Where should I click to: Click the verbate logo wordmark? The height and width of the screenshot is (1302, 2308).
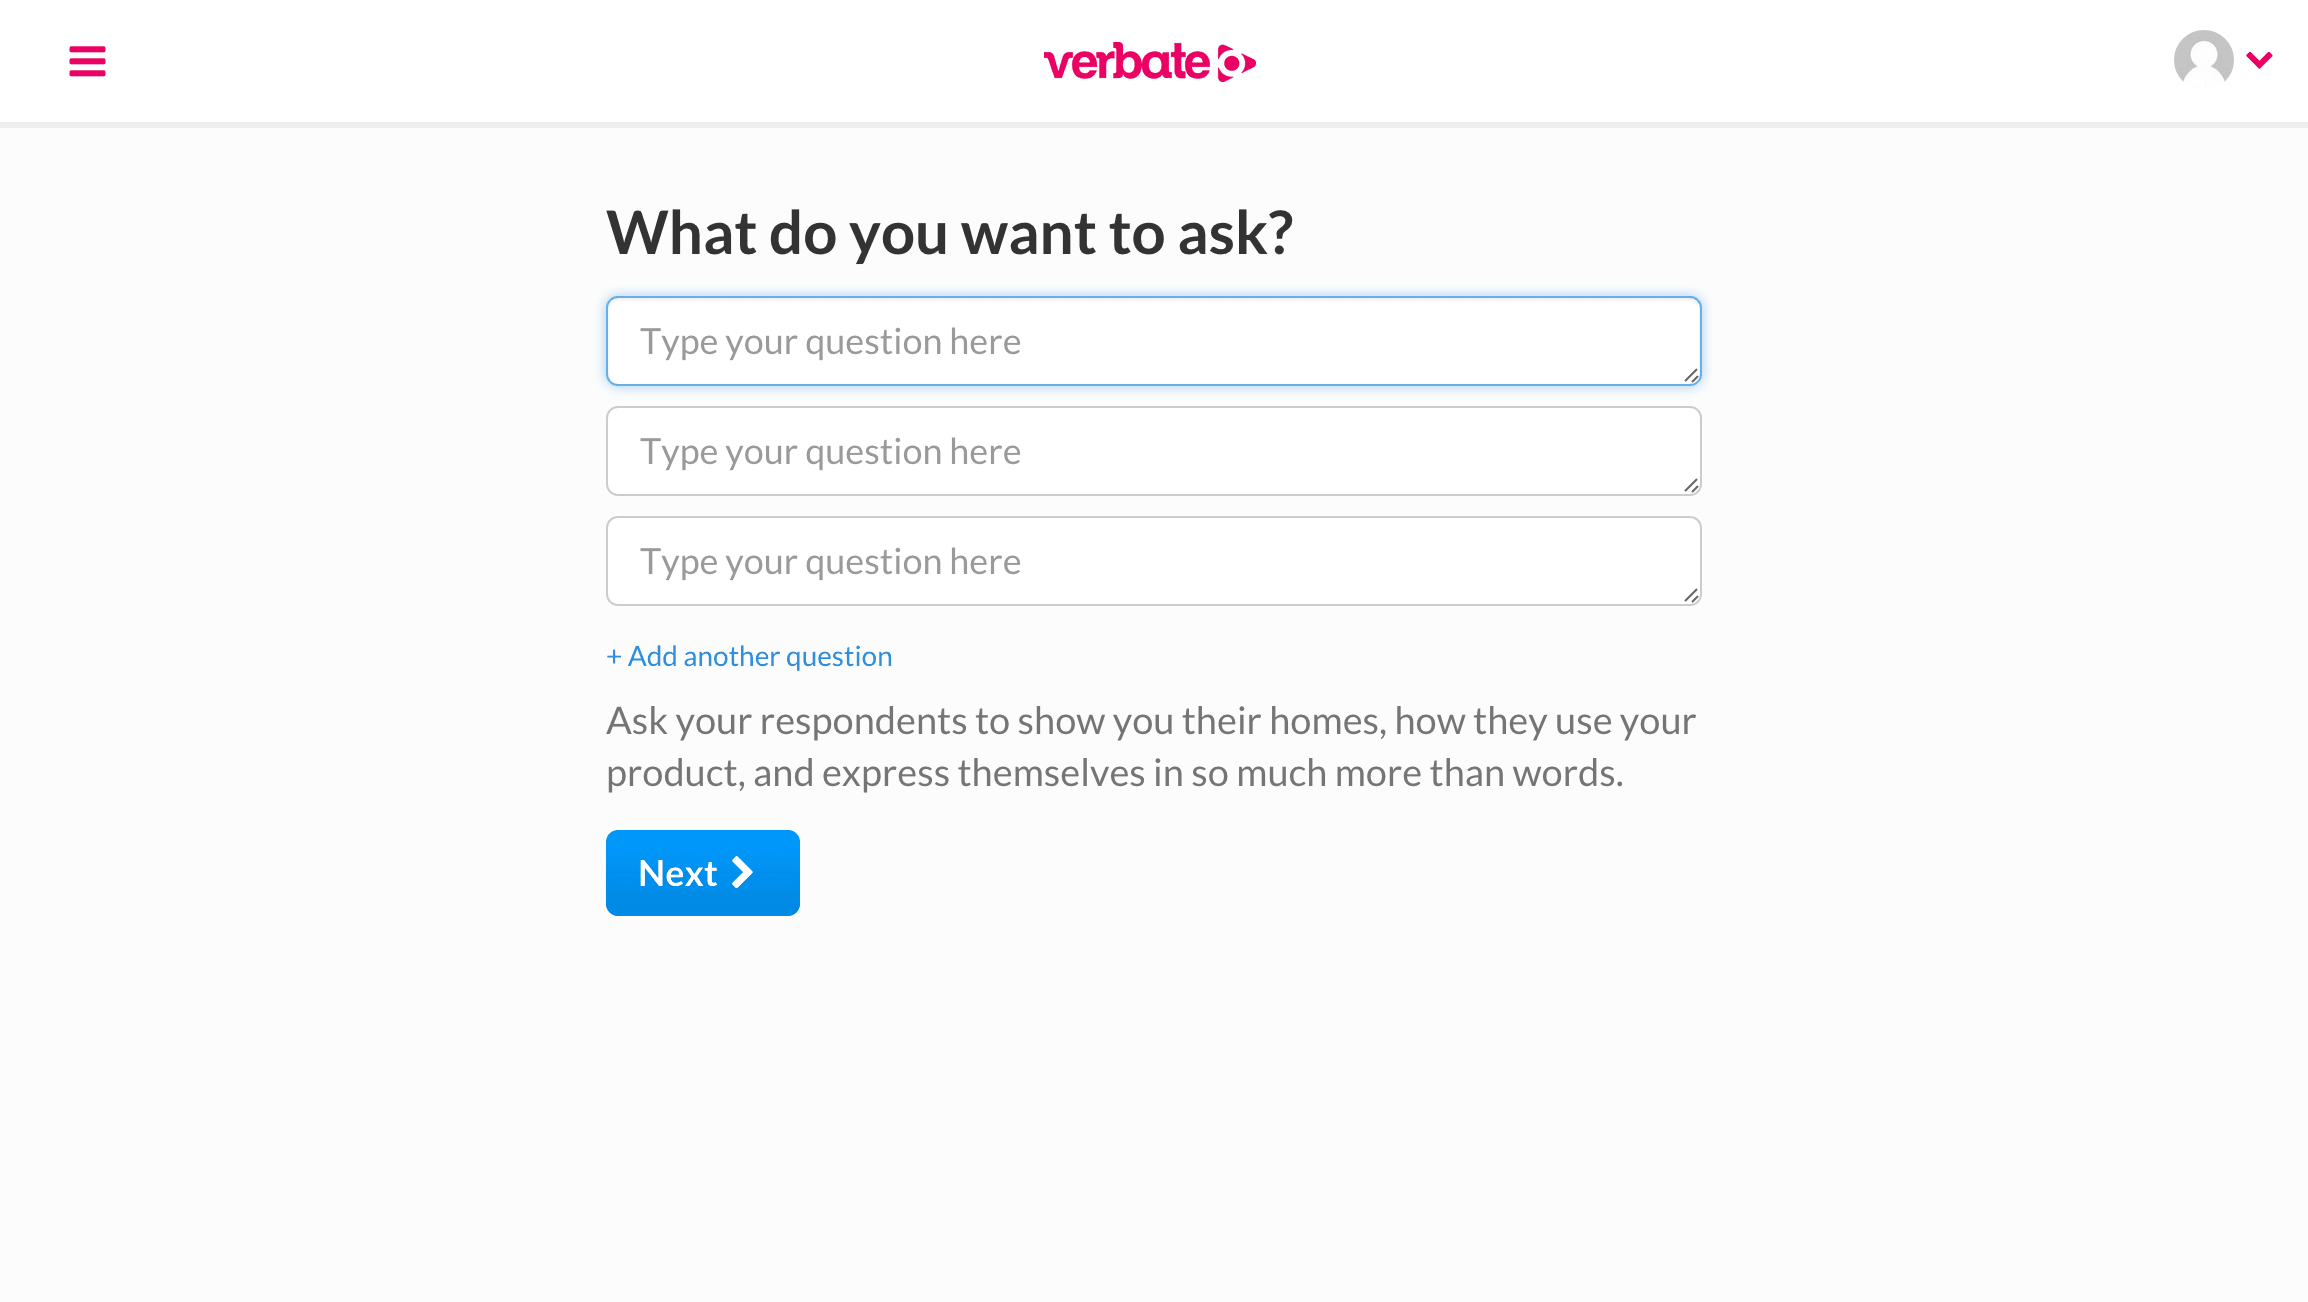1127,62
